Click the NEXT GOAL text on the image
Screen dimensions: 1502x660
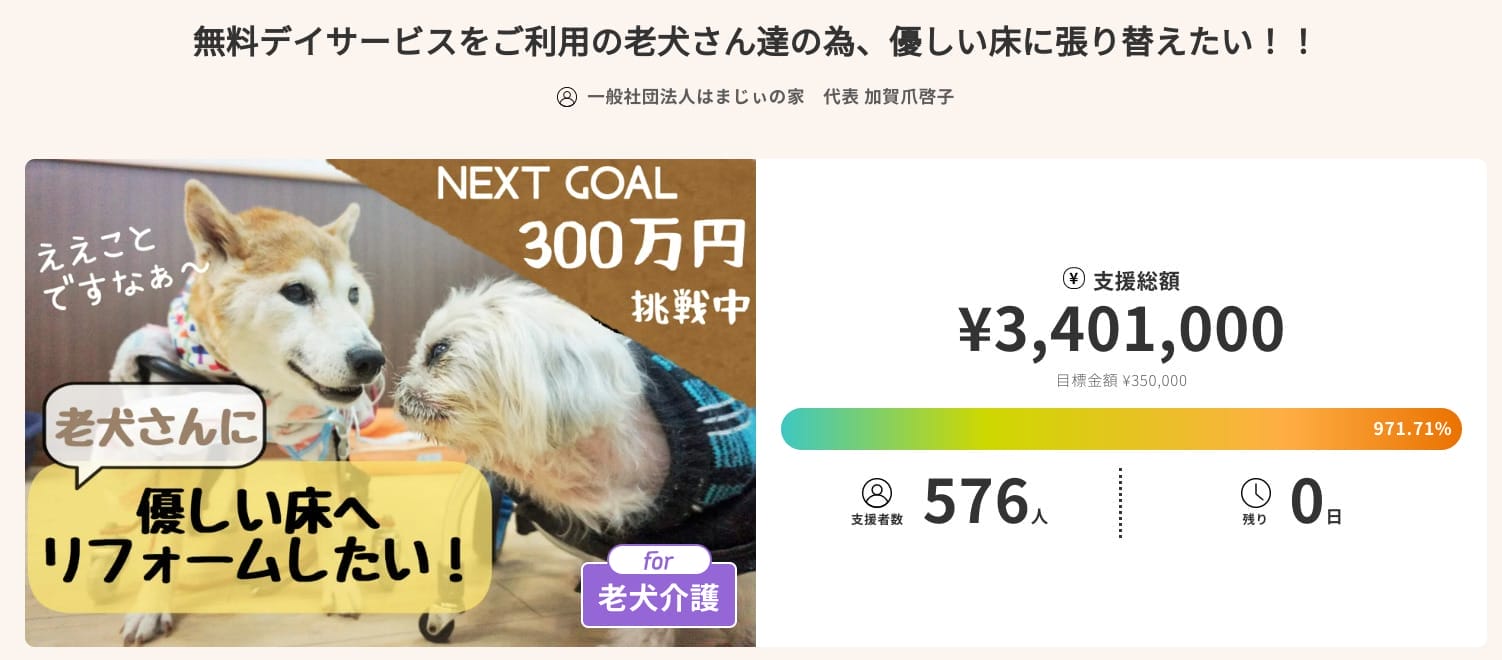[557, 184]
